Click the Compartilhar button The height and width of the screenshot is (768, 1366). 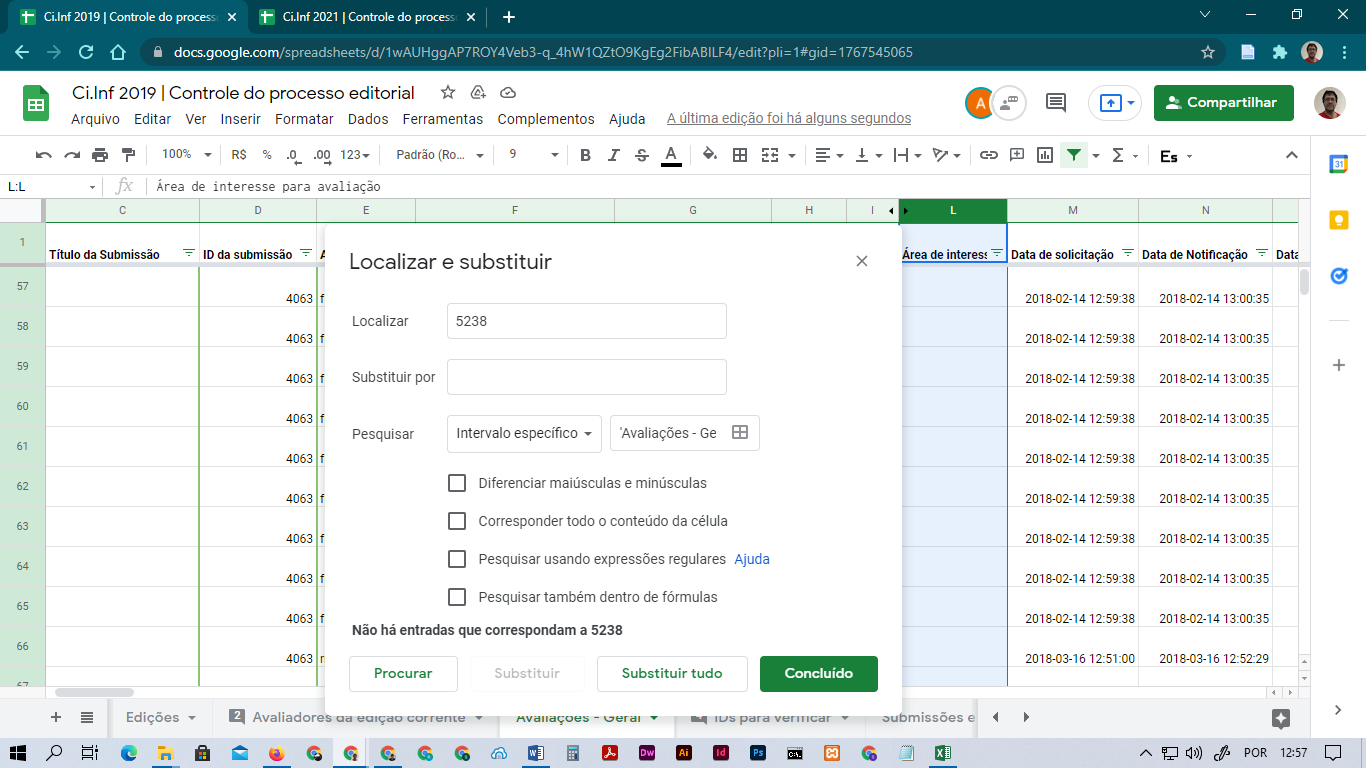pos(1224,102)
